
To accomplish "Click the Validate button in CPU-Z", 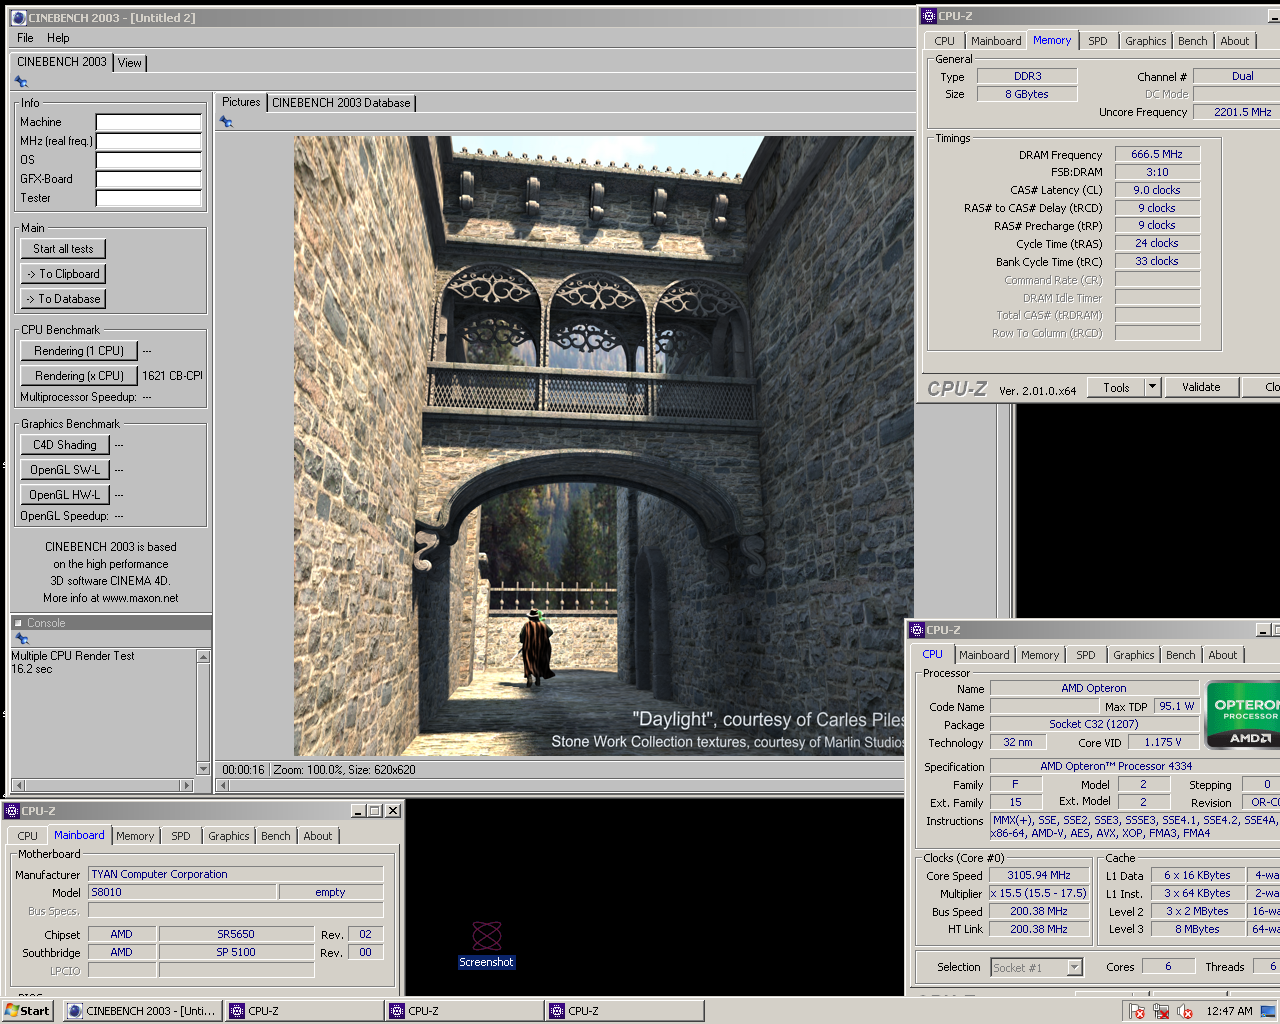I will [1201, 387].
